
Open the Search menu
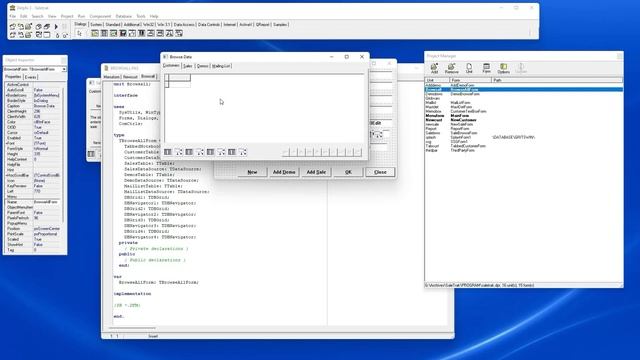(x=38, y=16)
